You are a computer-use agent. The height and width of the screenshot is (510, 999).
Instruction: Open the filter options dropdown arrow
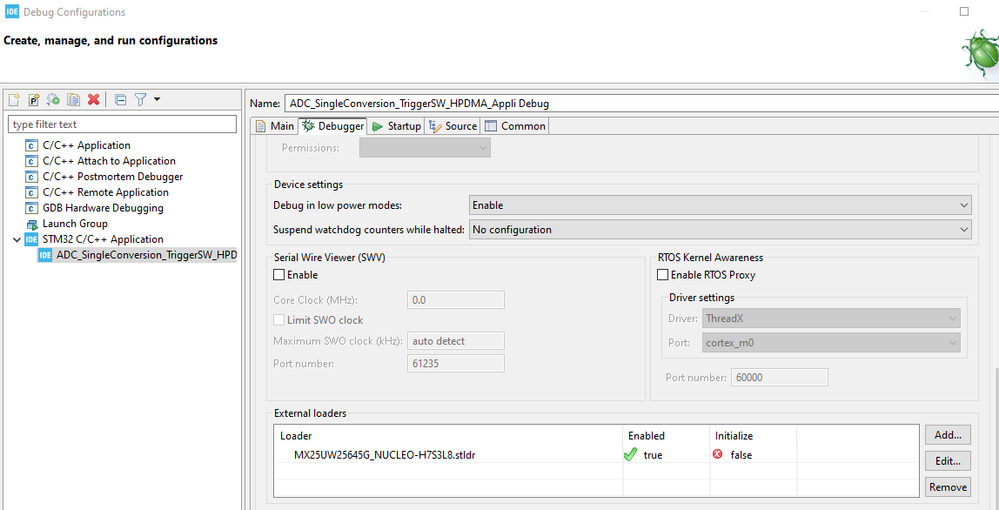coord(157,99)
